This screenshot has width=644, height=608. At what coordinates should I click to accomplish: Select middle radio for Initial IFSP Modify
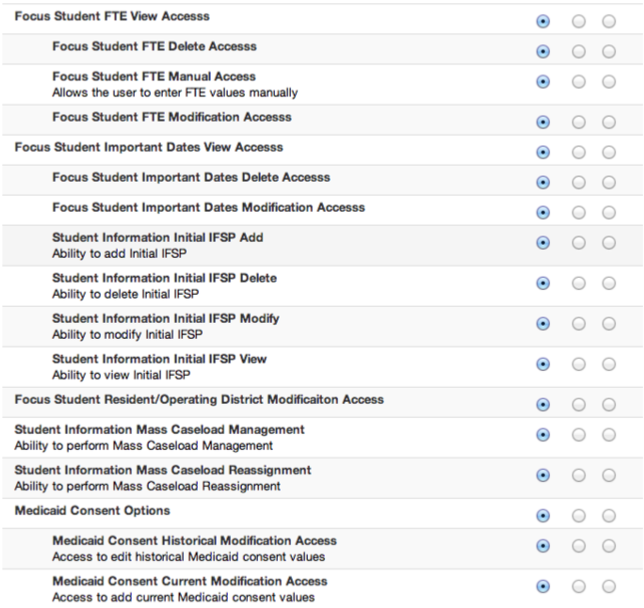coord(579,324)
